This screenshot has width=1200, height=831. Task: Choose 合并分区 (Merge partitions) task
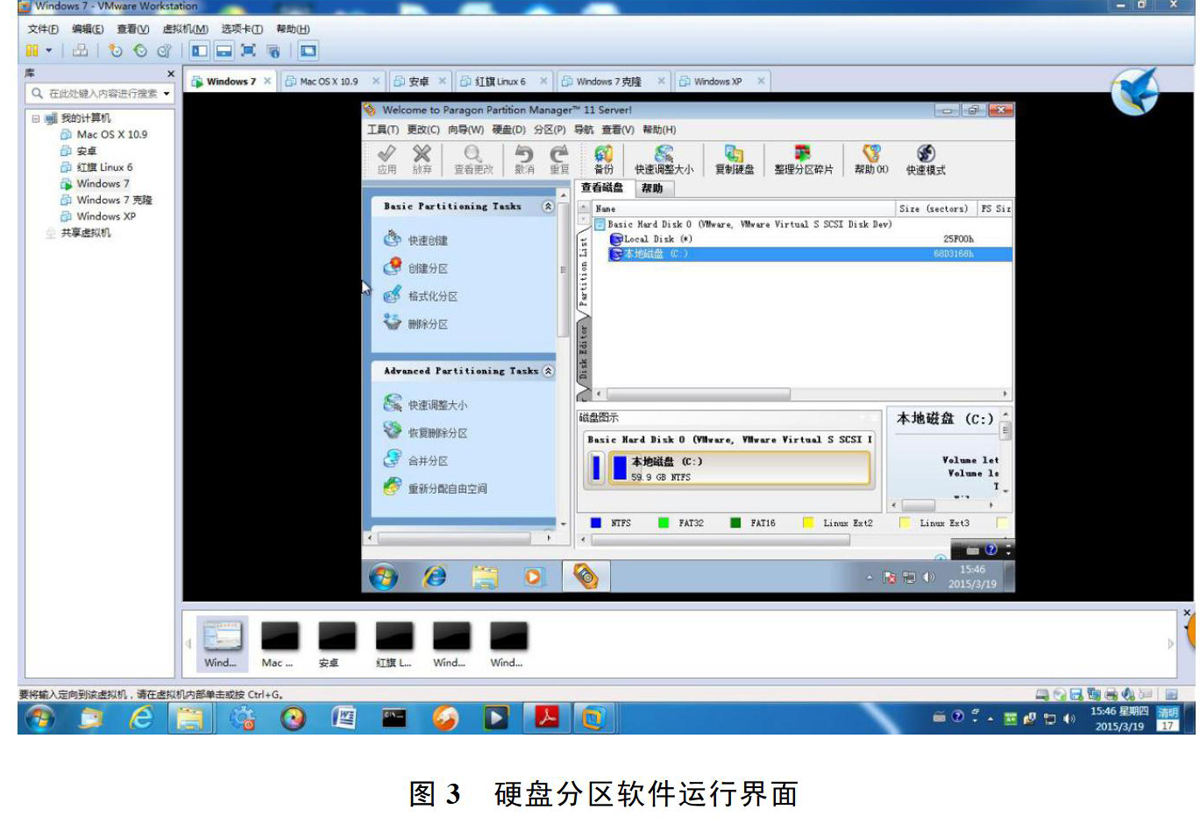[416, 460]
